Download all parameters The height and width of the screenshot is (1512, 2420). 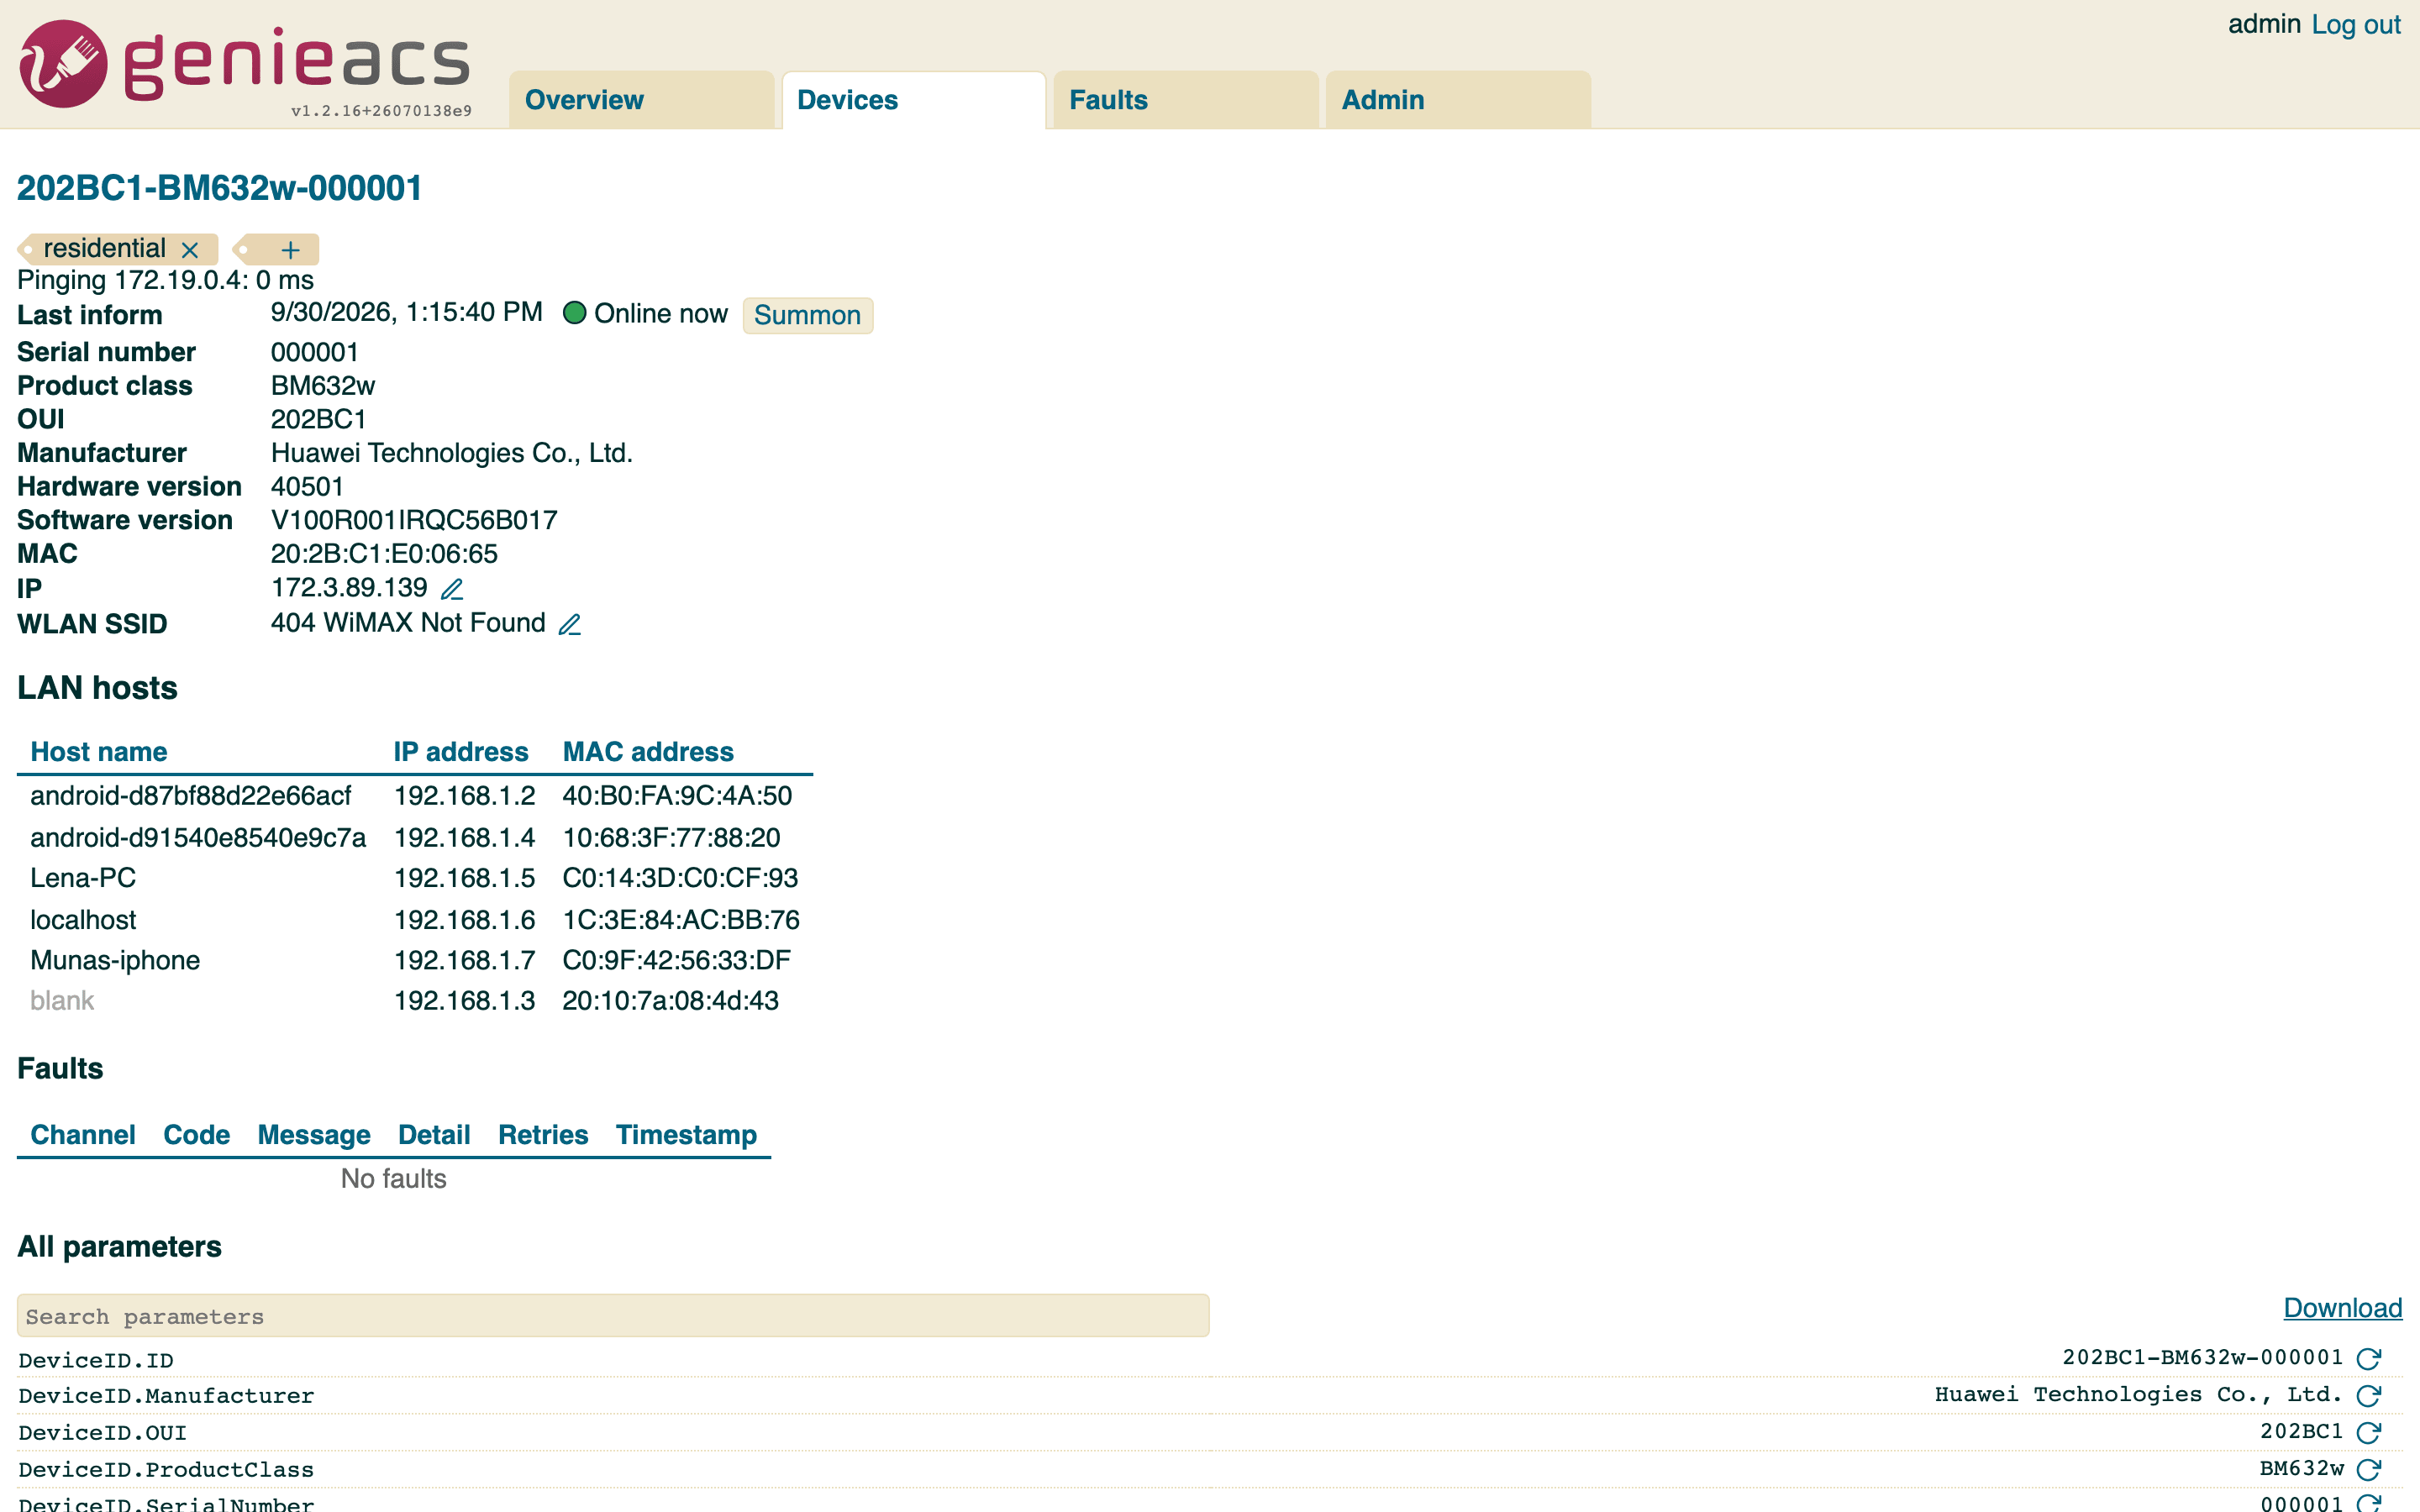[2342, 1308]
